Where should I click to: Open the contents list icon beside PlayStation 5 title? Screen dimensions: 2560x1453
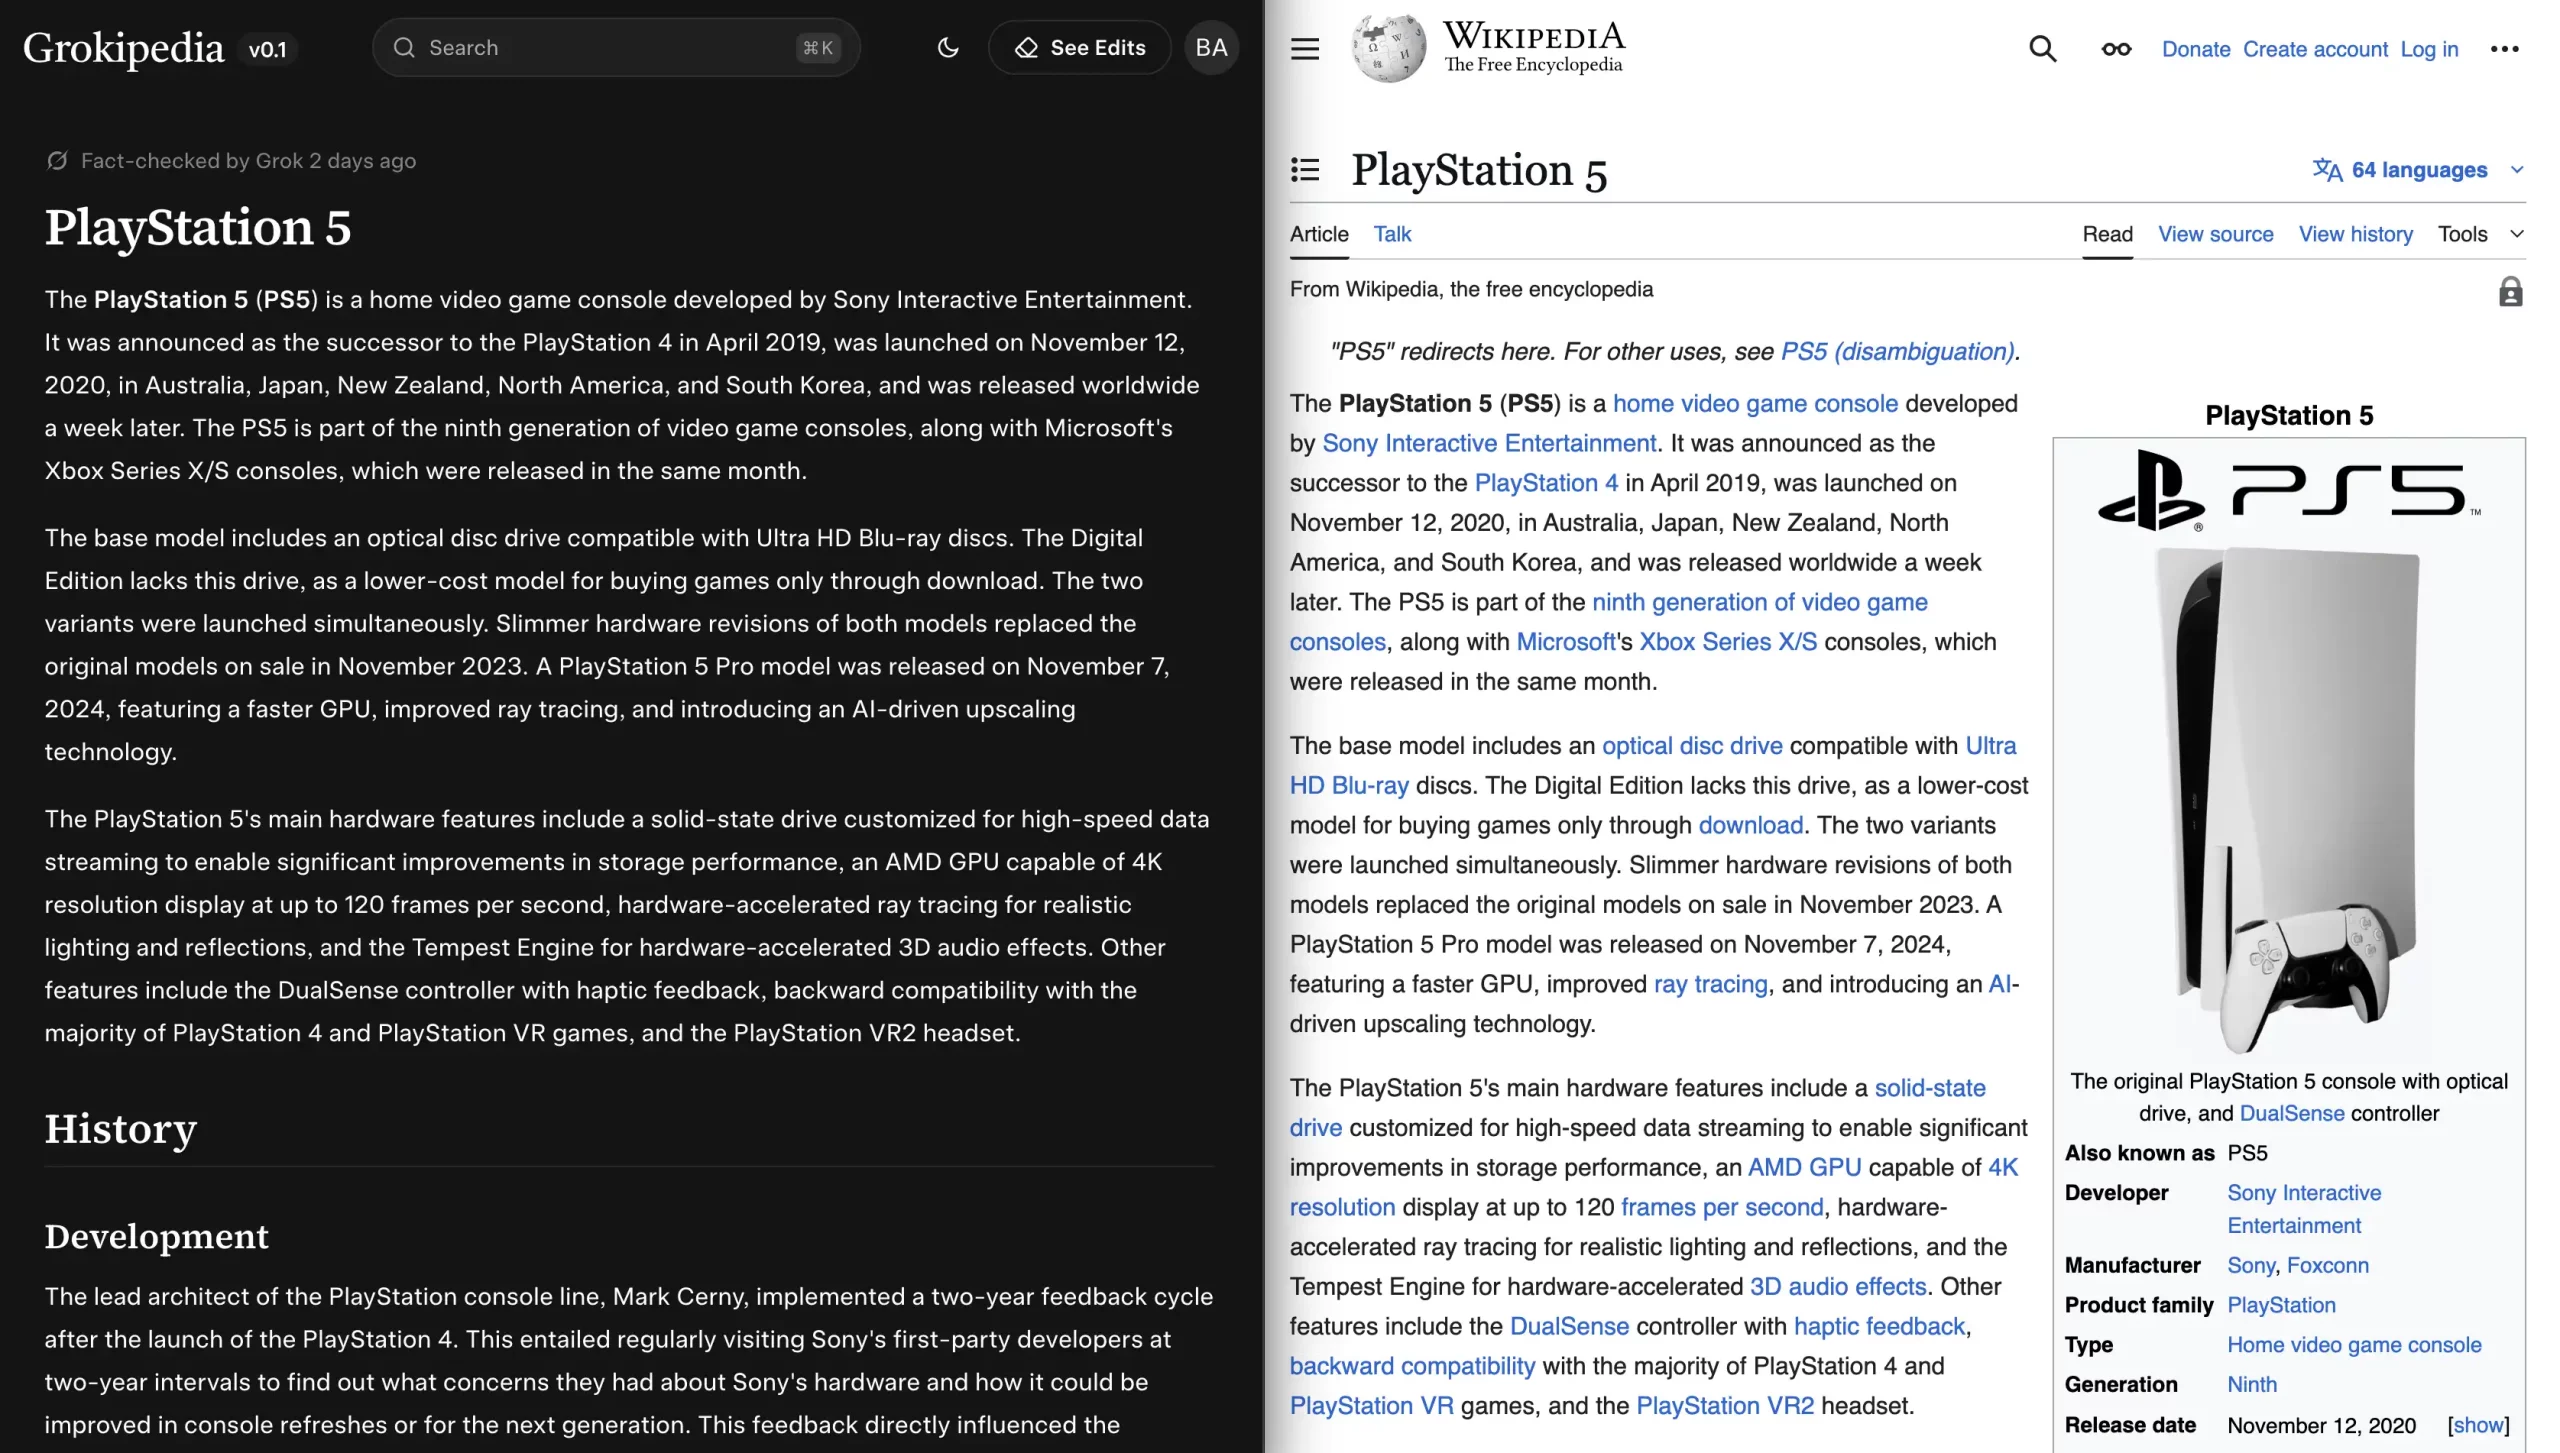click(1303, 169)
